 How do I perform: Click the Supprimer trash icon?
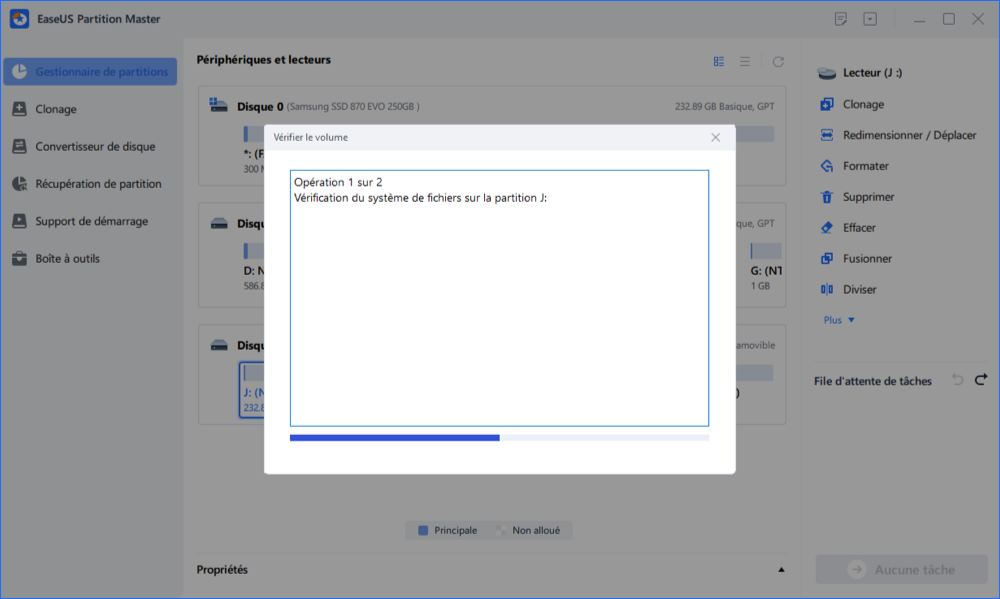click(827, 197)
